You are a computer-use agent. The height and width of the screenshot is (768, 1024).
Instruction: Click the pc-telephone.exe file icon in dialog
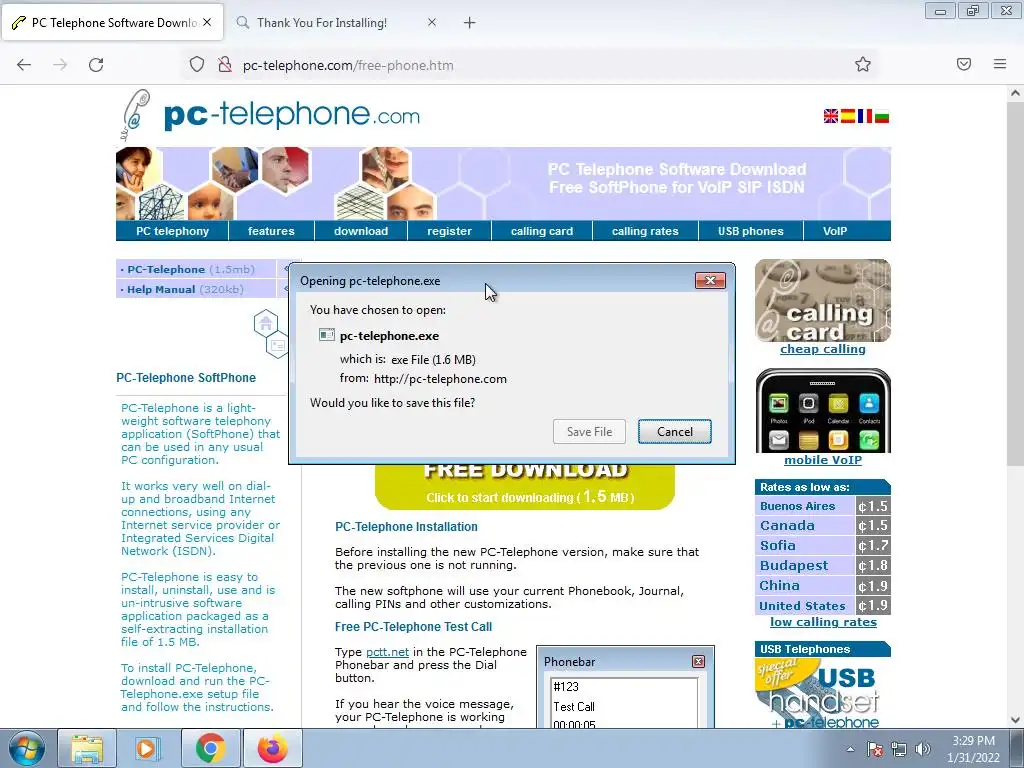[x=327, y=335]
